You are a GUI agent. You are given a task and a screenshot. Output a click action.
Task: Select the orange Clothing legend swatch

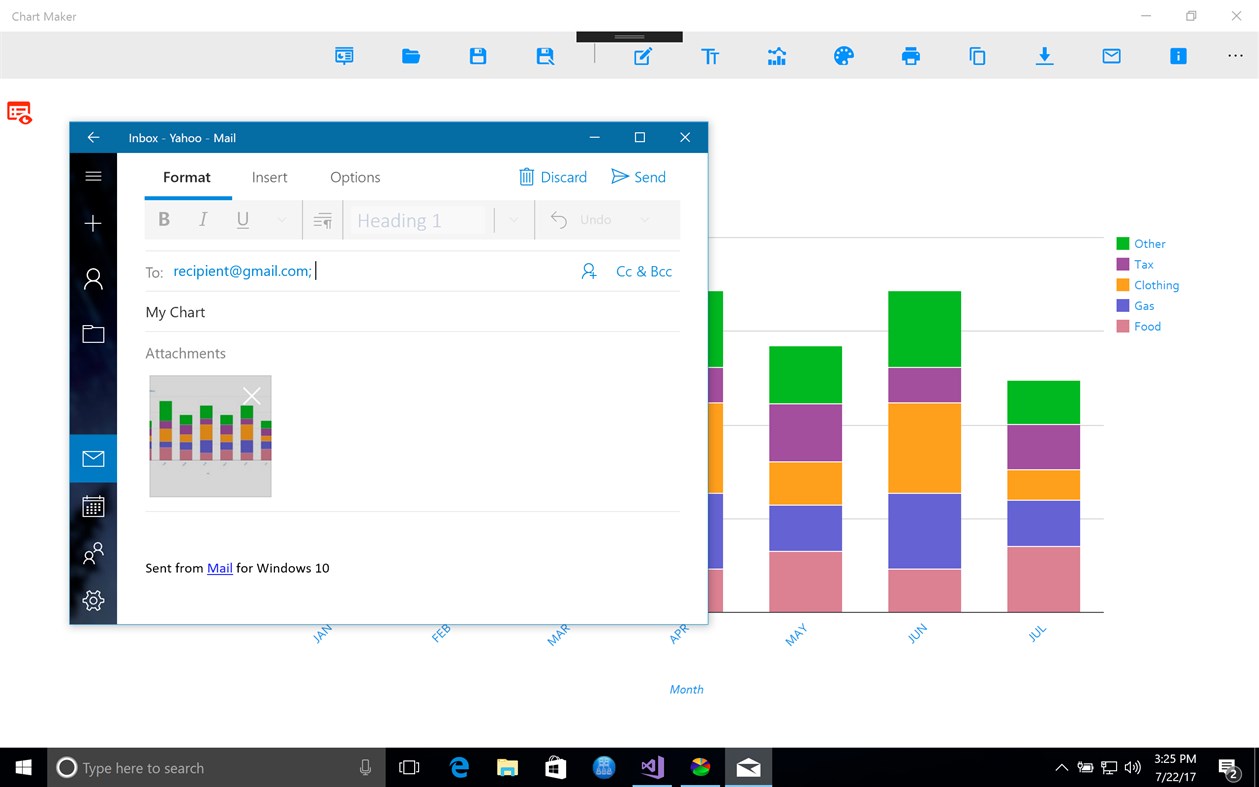click(x=1122, y=285)
